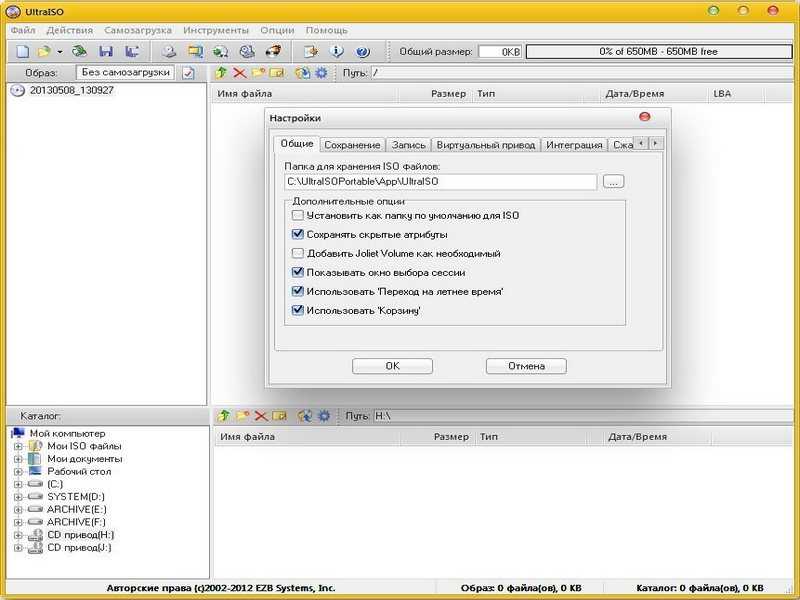Click the blue Info toolbar icon
This screenshot has width=800, height=600.
pos(337,52)
